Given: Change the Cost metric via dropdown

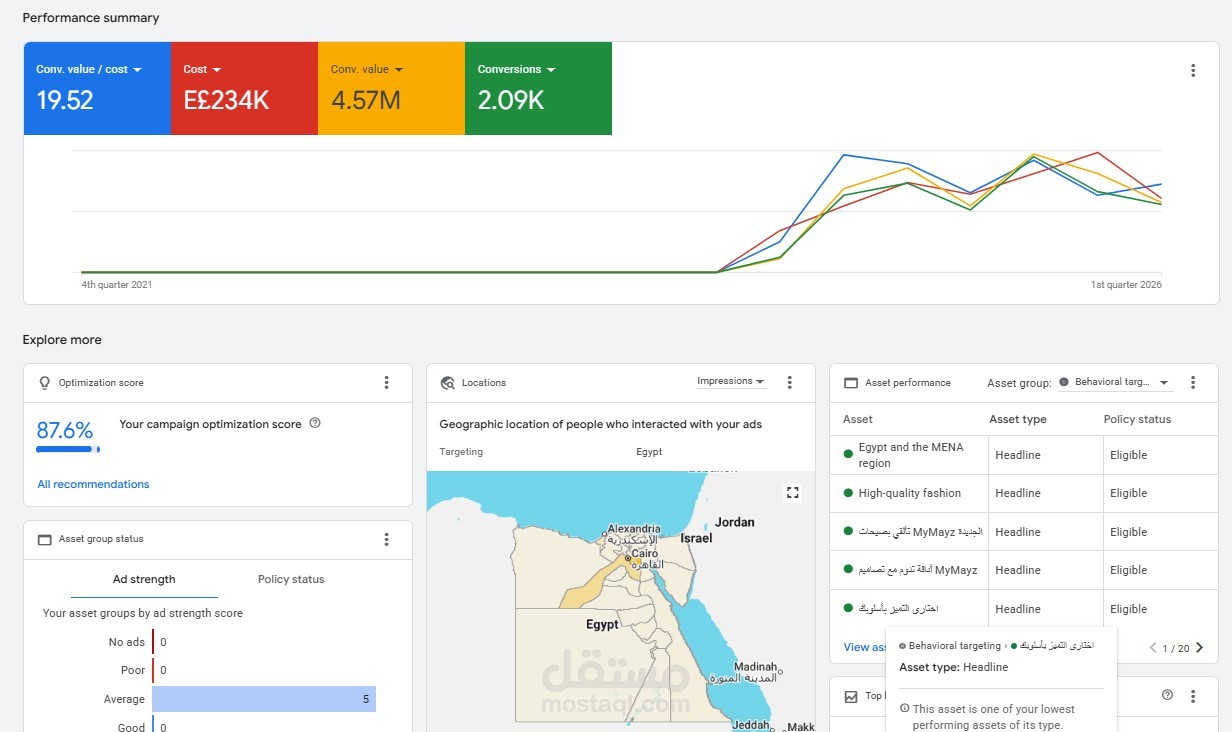Looking at the screenshot, I should point(216,70).
